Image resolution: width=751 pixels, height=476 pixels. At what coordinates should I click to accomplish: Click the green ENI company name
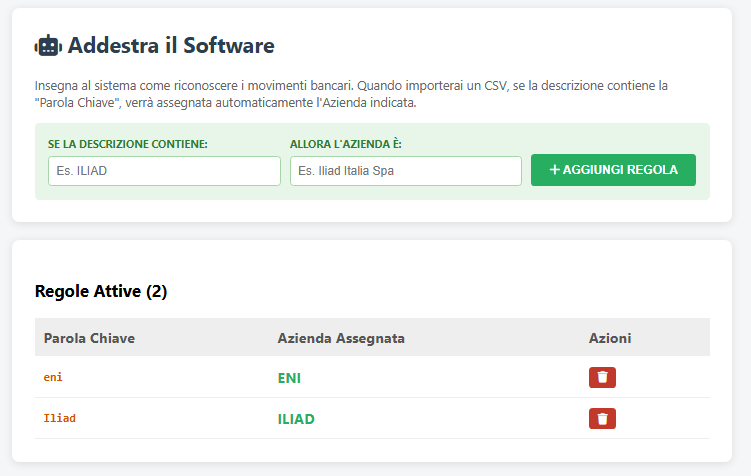(289, 378)
